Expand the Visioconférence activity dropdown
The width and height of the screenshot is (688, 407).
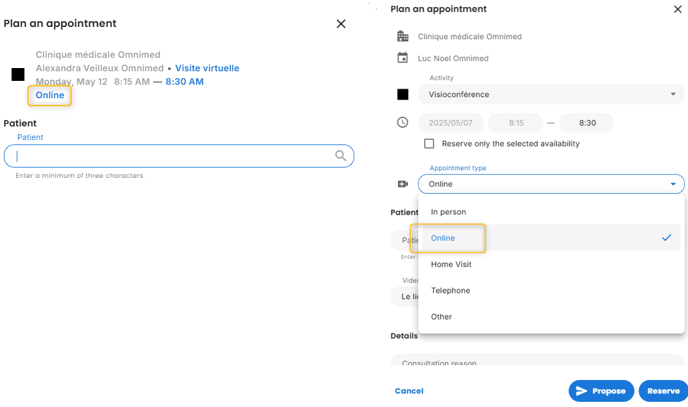672,95
